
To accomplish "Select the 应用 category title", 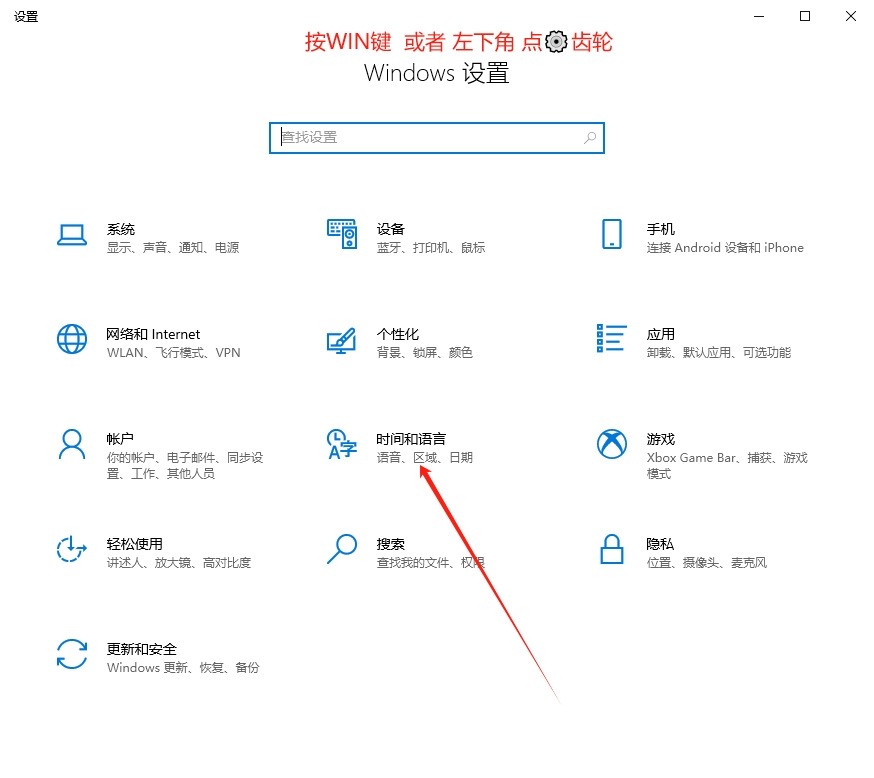I will 661,334.
